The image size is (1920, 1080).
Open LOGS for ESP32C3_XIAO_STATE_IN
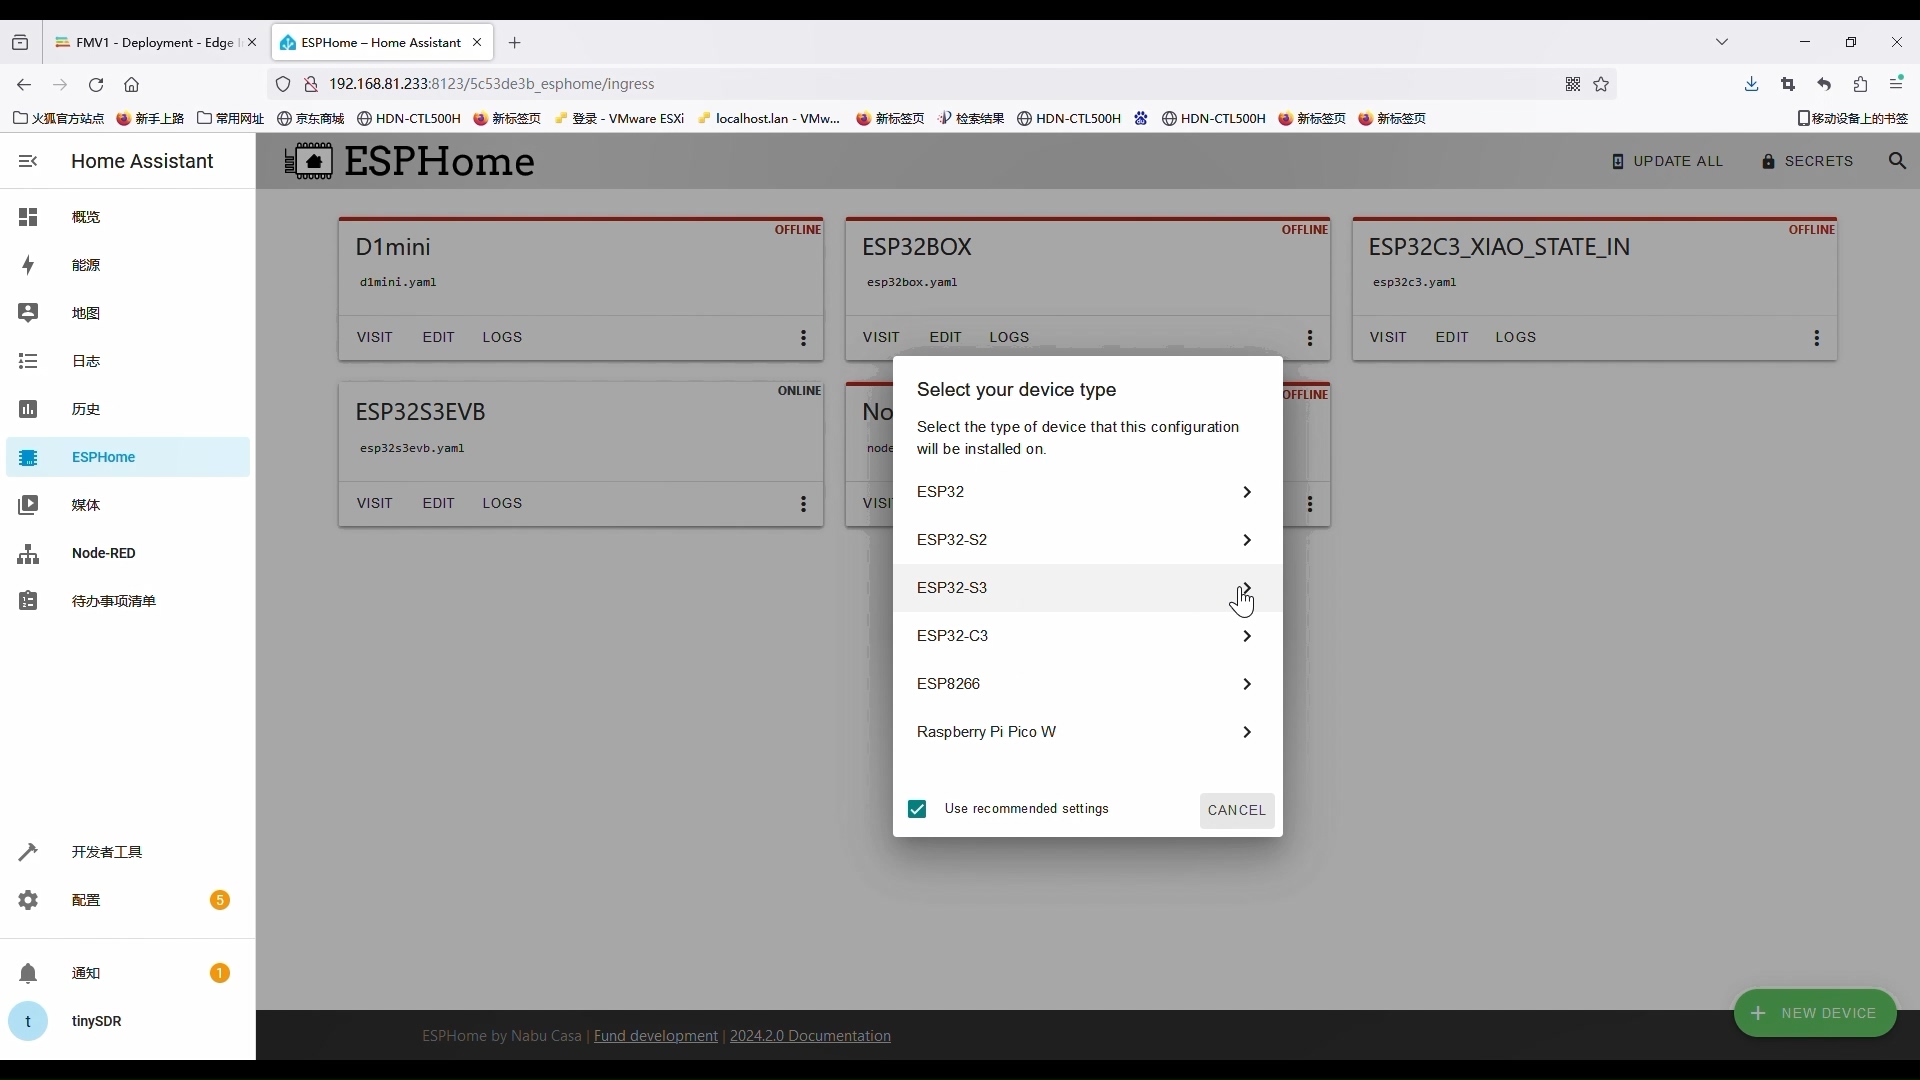pos(1515,337)
